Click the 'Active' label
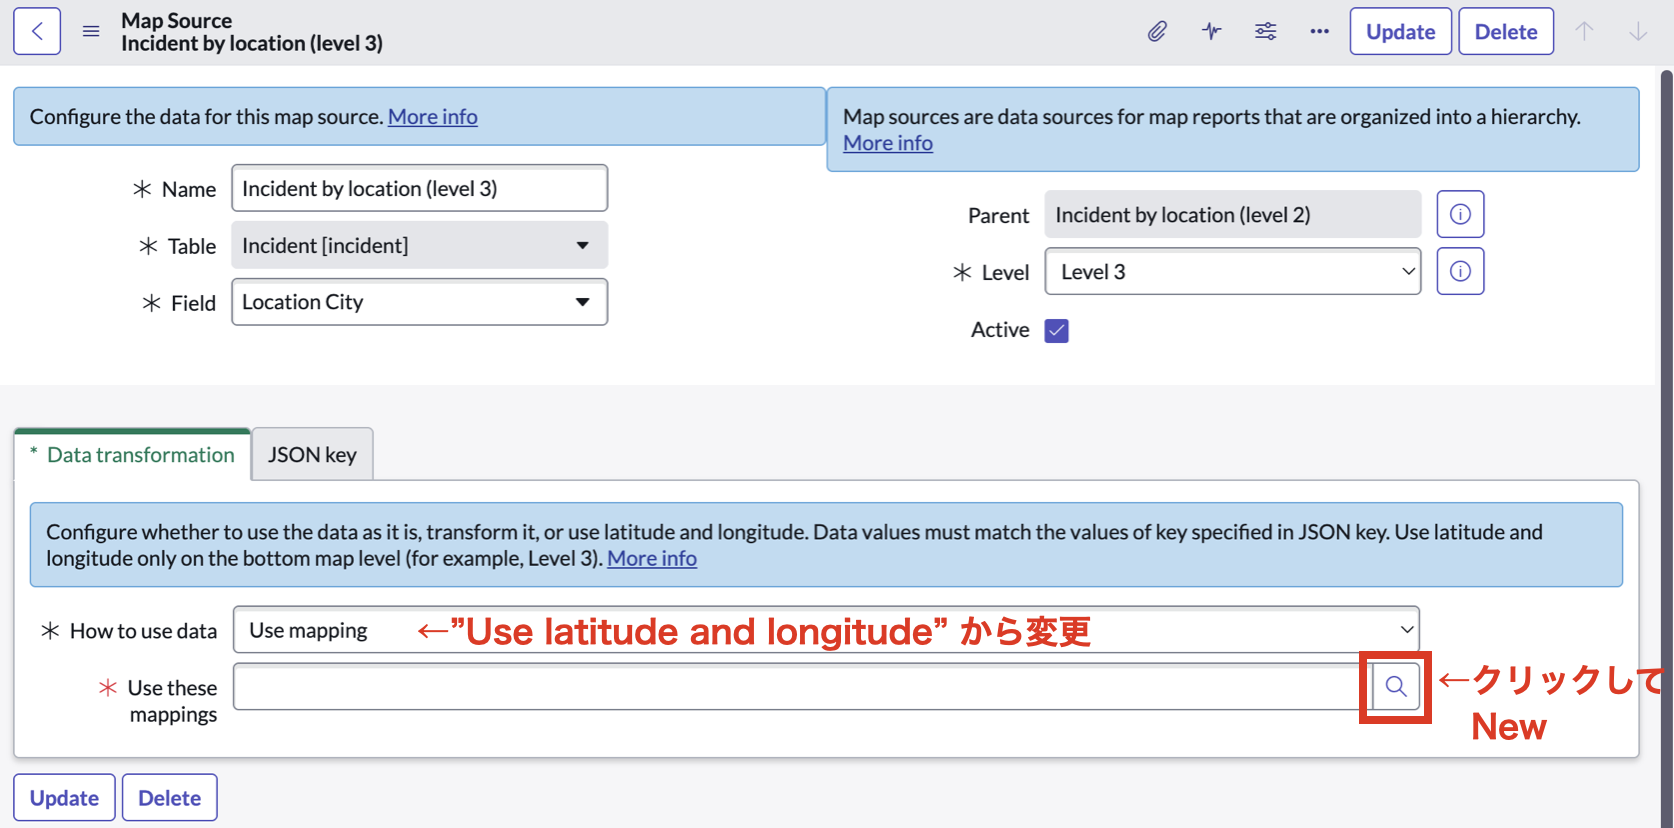 1000,330
